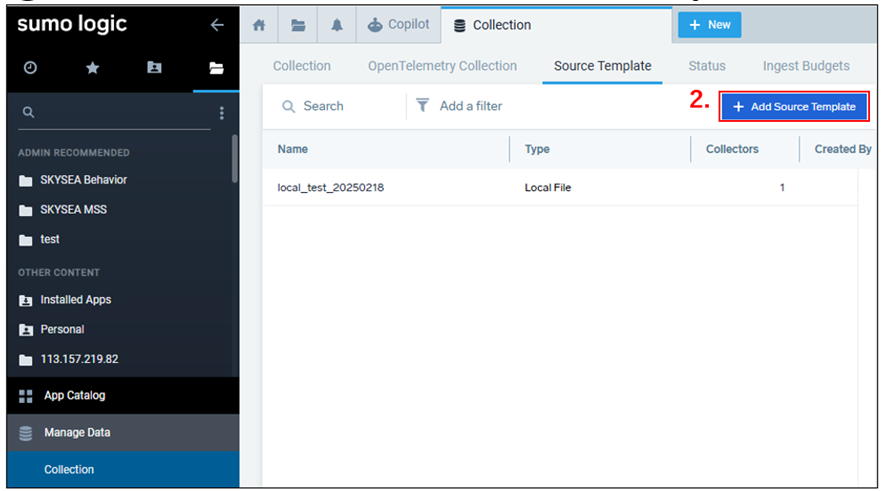The height and width of the screenshot is (491, 886).
Task: Sort by the Collectors column header
Action: click(732, 149)
